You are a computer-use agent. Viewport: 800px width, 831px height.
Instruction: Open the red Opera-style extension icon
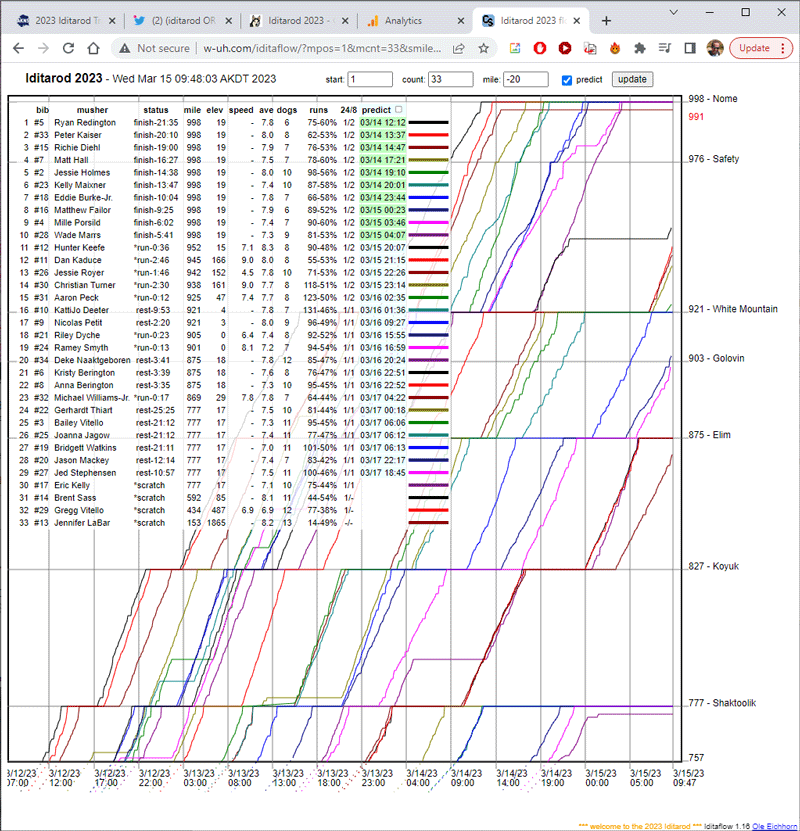pyautogui.click(x=540, y=48)
